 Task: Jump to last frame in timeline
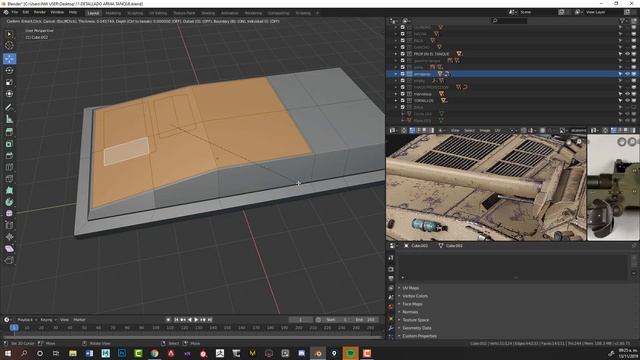210,320
